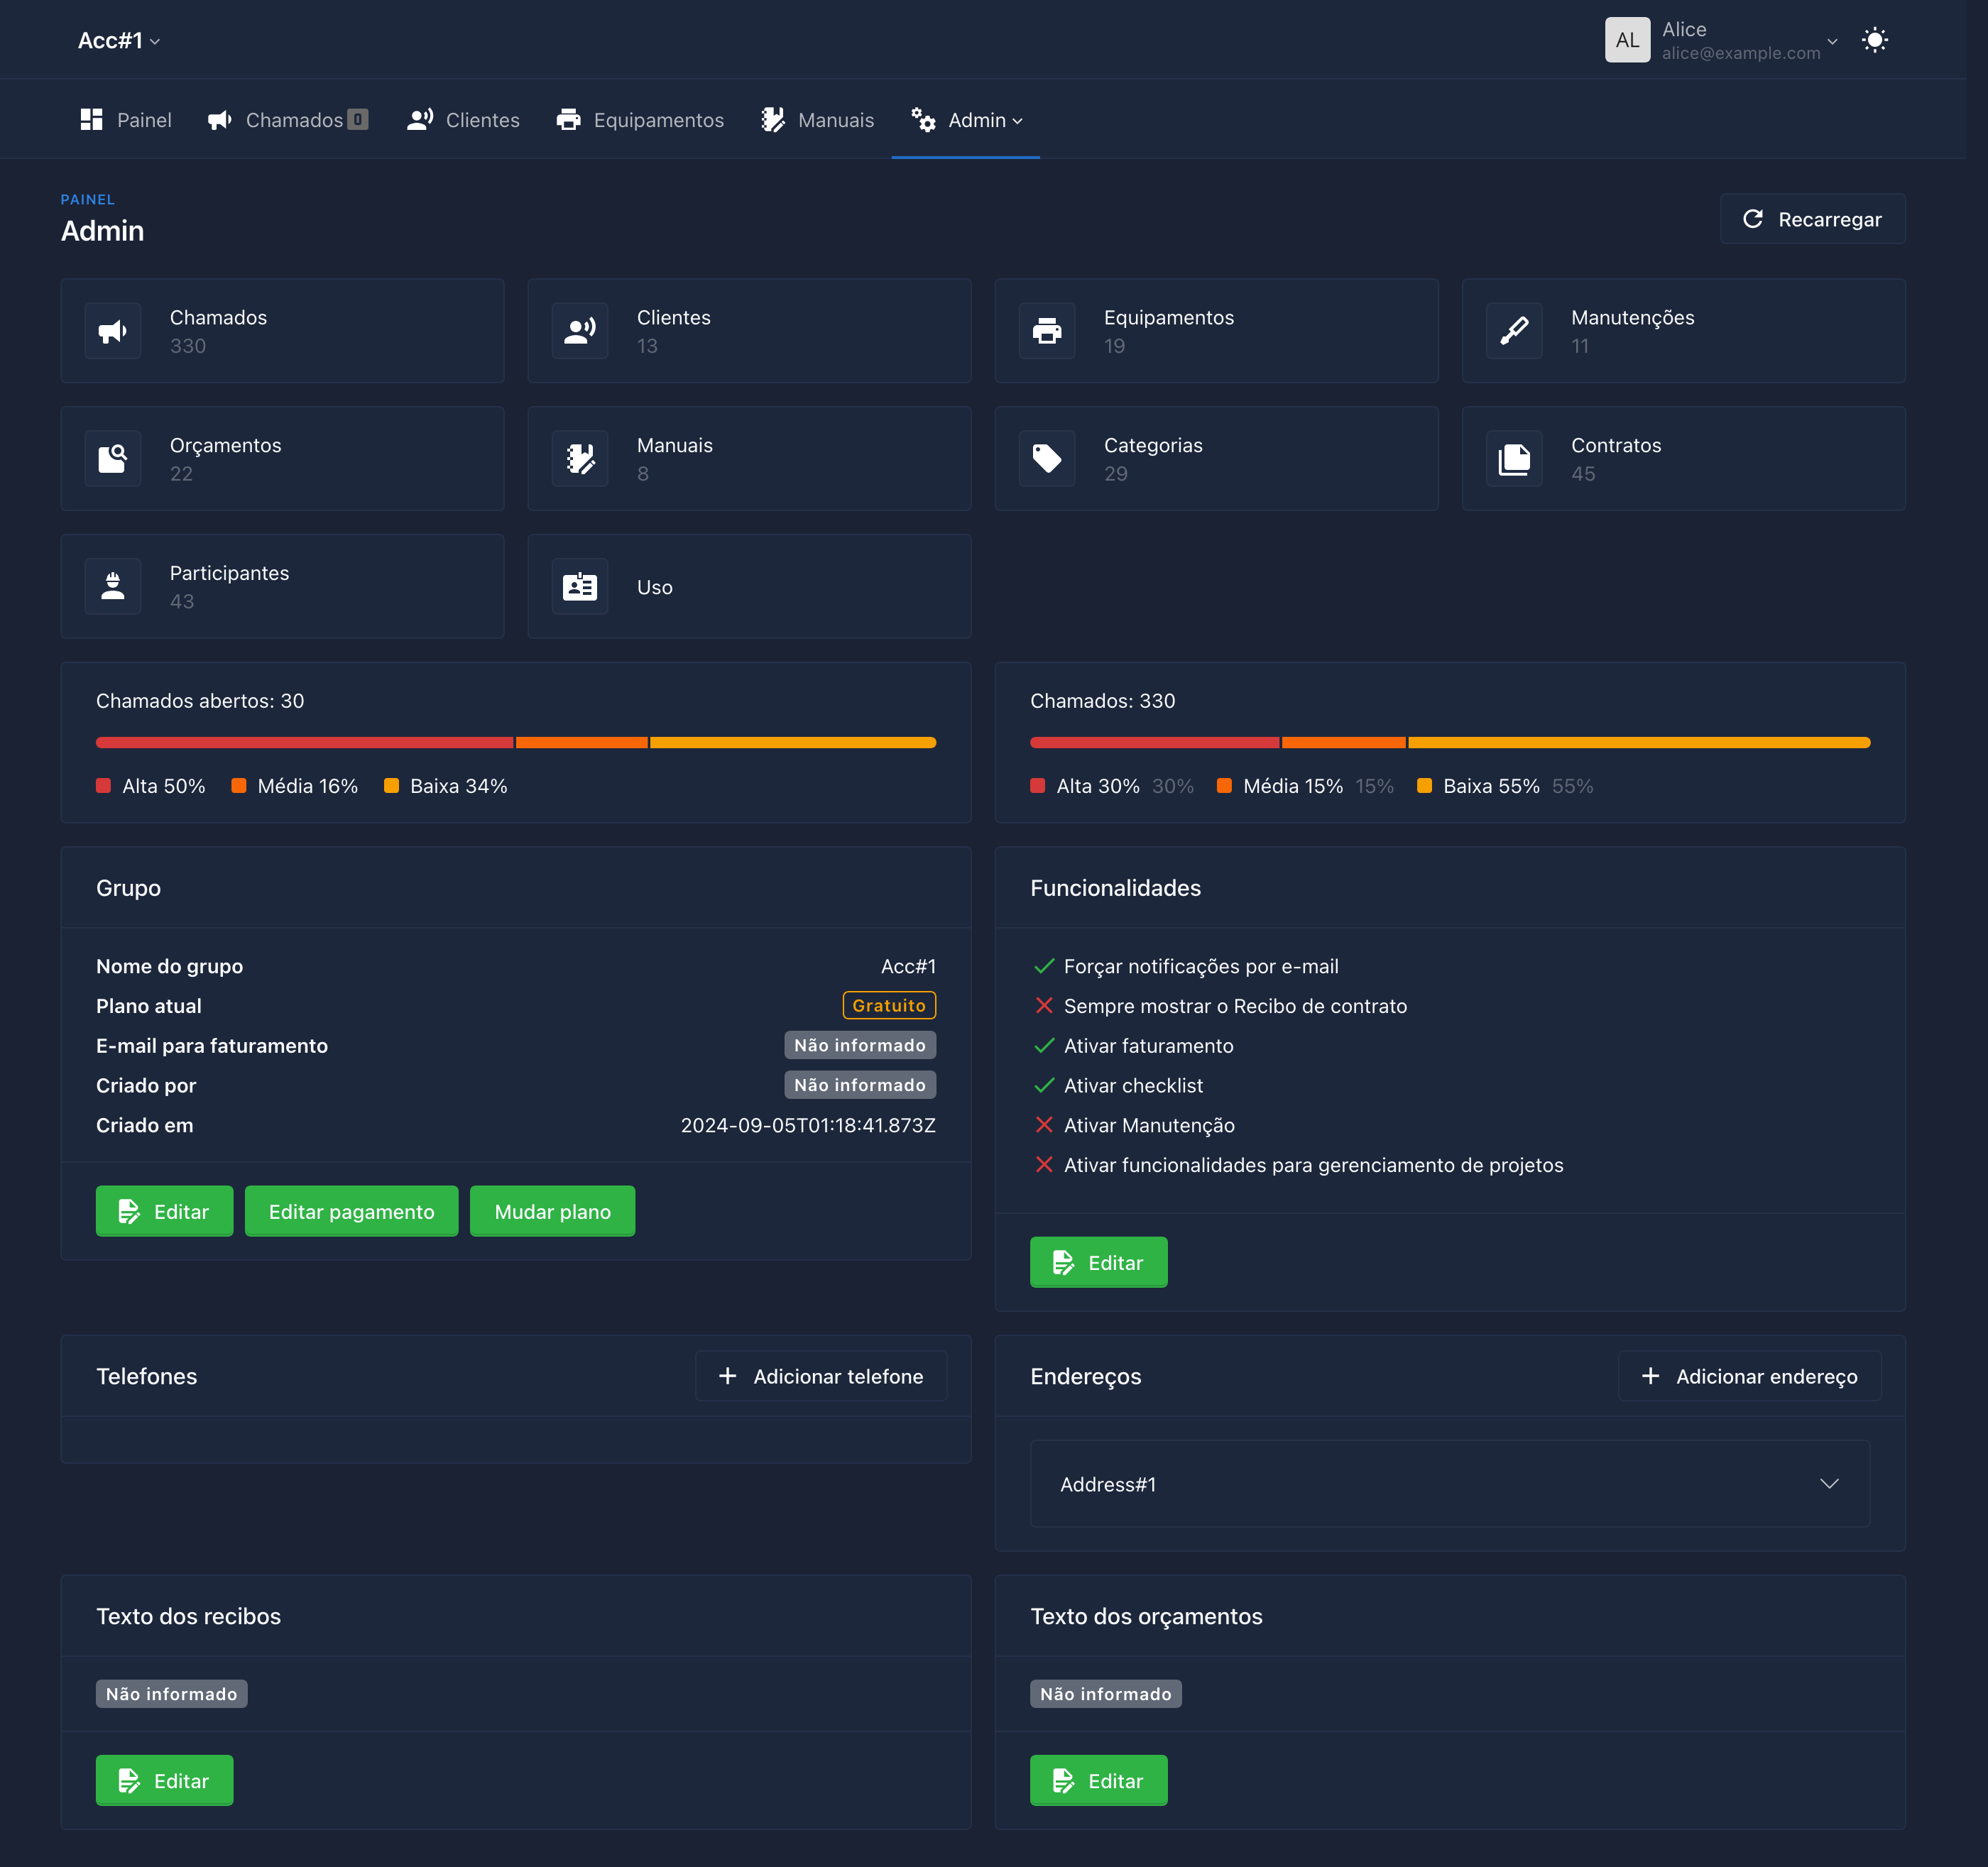This screenshot has width=1988, height=1867.
Task: Click the Orçamentos card search-document icon
Action: point(113,459)
